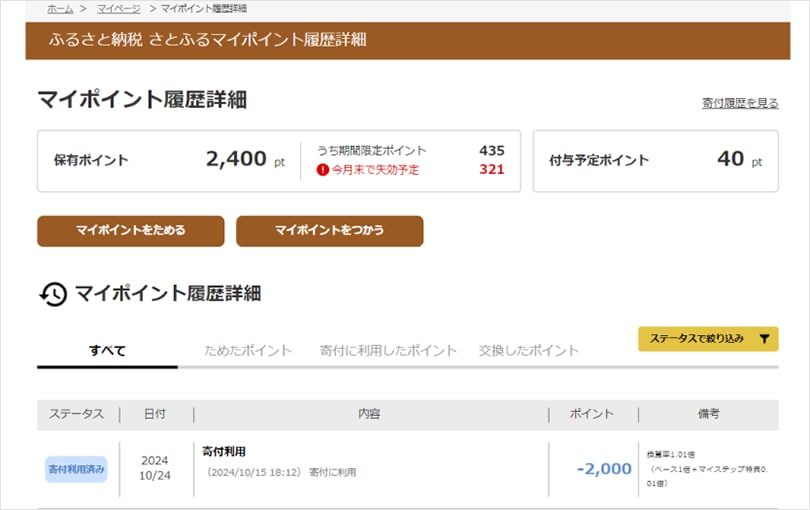
Task: Click the expiring points value 321
Action: (x=492, y=169)
